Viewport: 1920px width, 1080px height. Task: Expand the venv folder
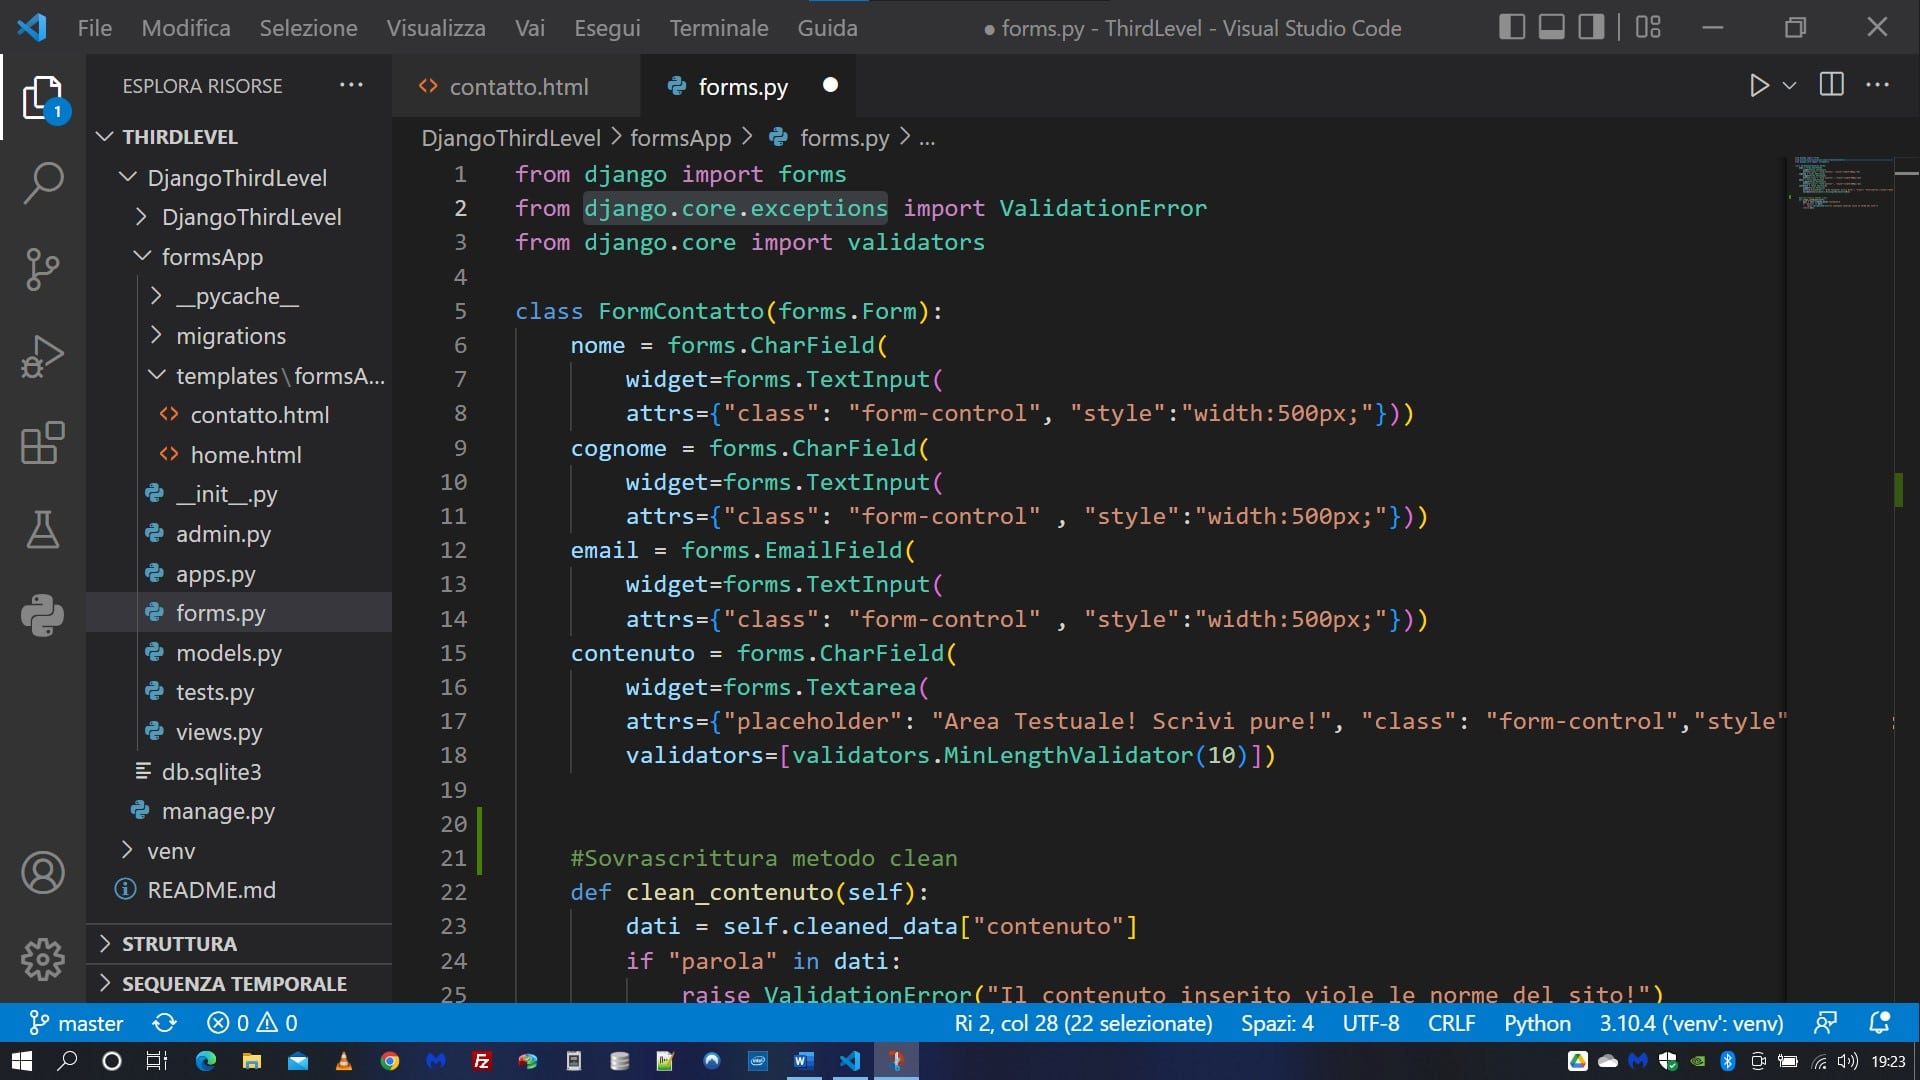tap(127, 850)
